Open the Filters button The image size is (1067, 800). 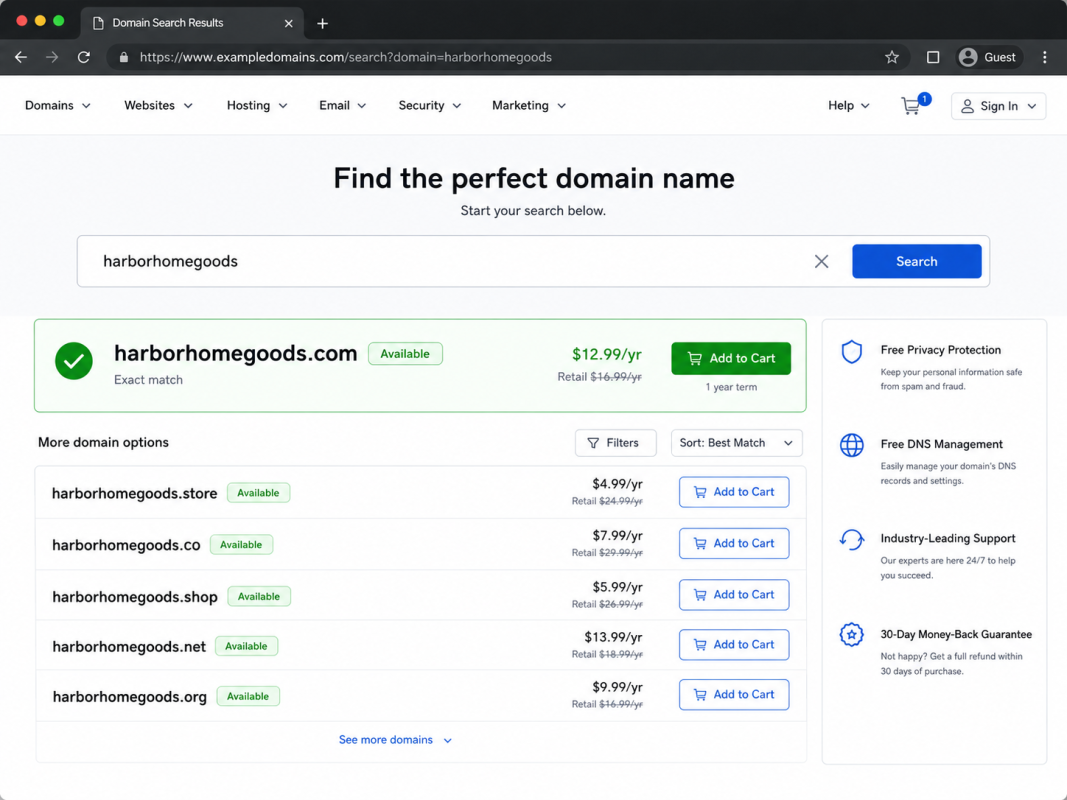point(615,443)
